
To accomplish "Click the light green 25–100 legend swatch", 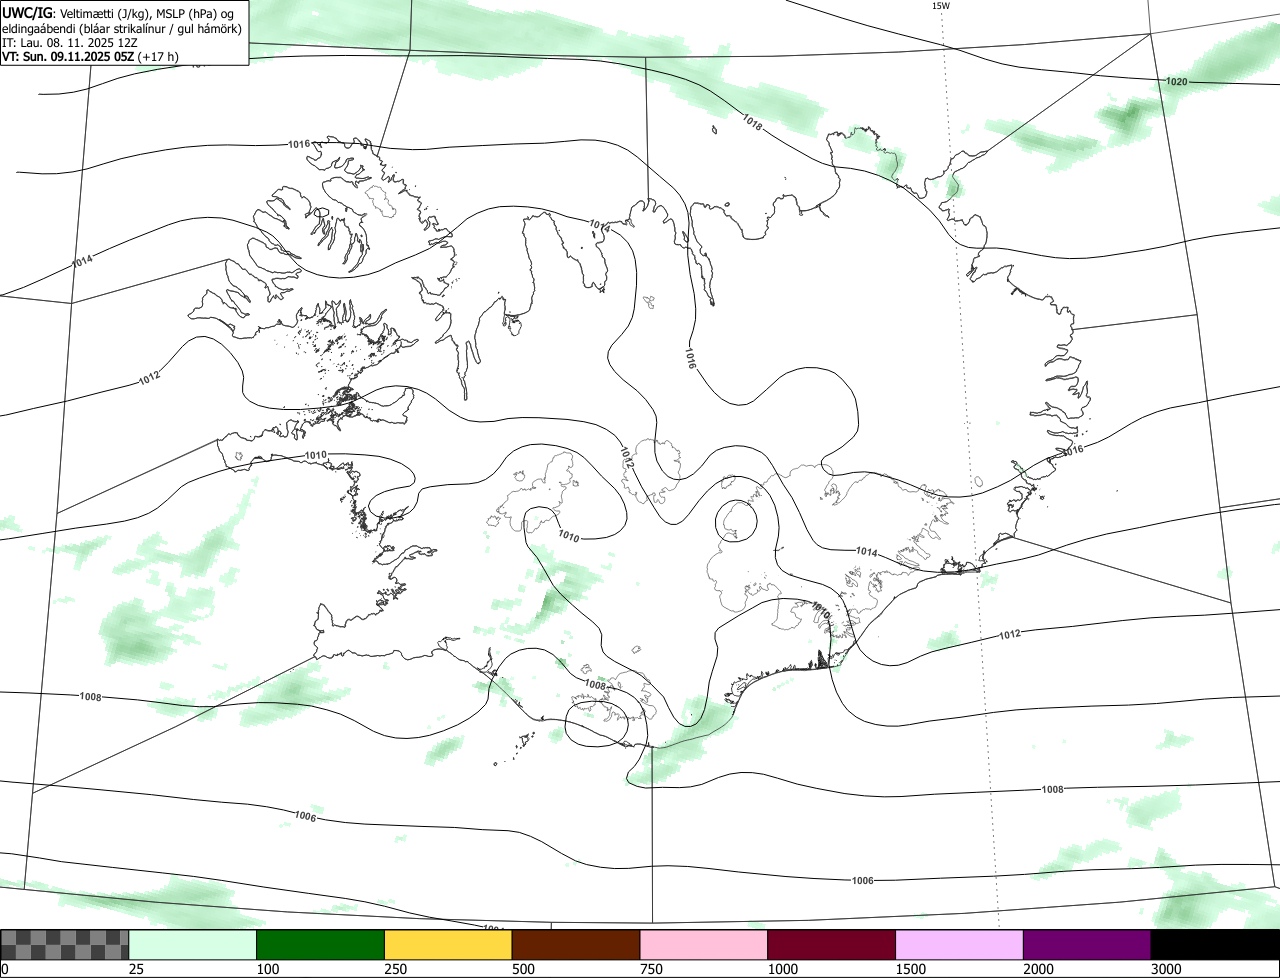I will click(x=193, y=944).
